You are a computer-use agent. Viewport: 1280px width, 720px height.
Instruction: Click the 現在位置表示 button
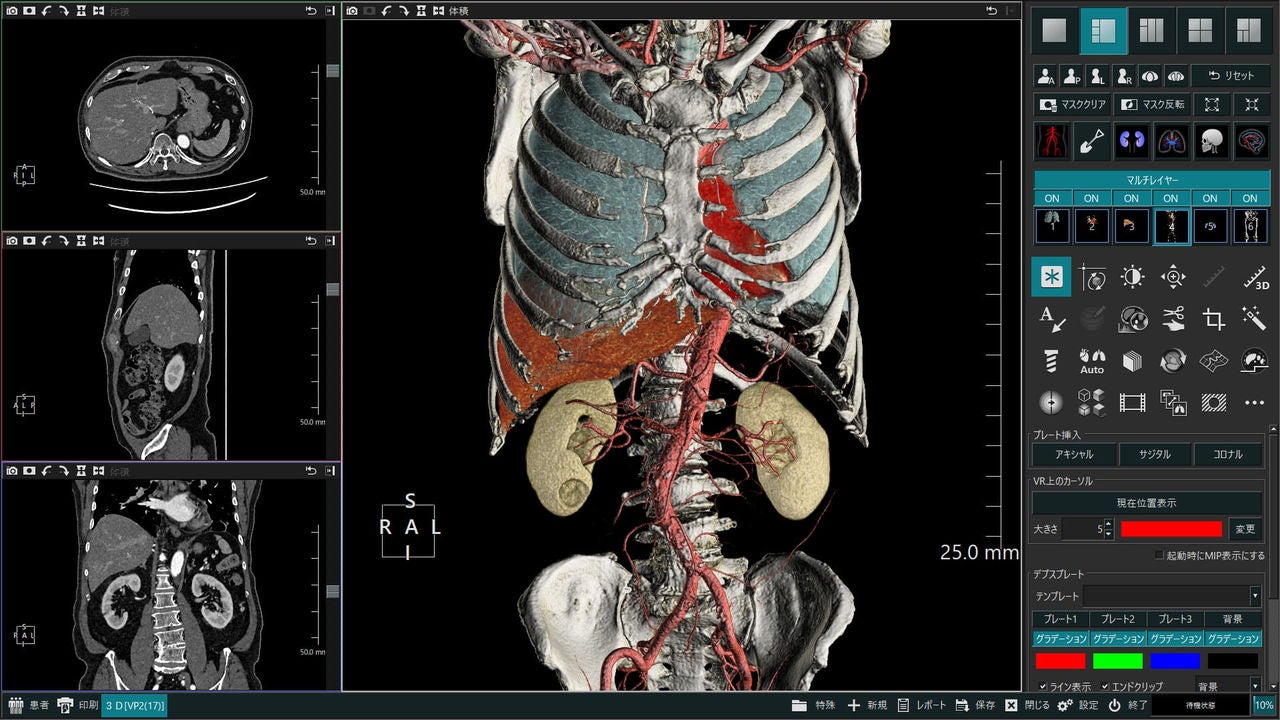1146,502
